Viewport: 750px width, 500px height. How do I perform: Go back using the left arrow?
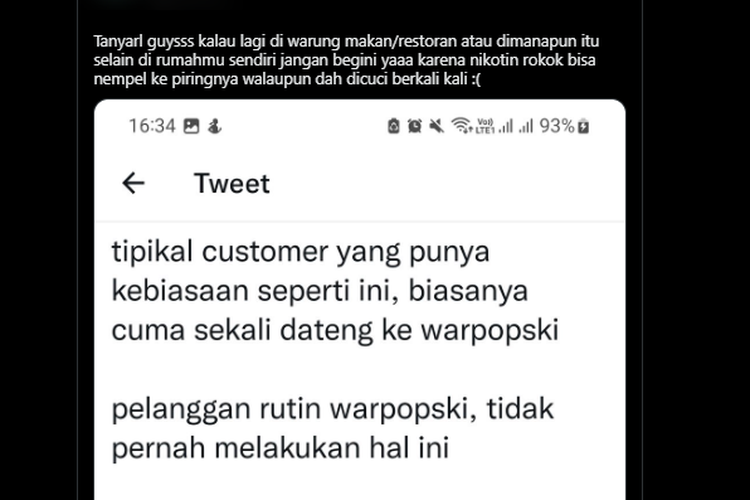[x=133, y=183]
